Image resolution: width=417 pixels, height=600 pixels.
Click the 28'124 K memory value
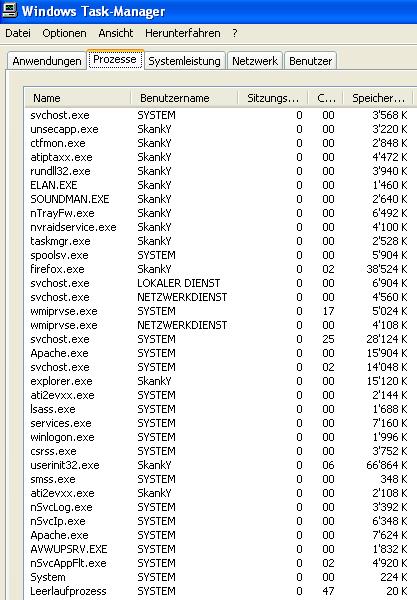[386, 339]
